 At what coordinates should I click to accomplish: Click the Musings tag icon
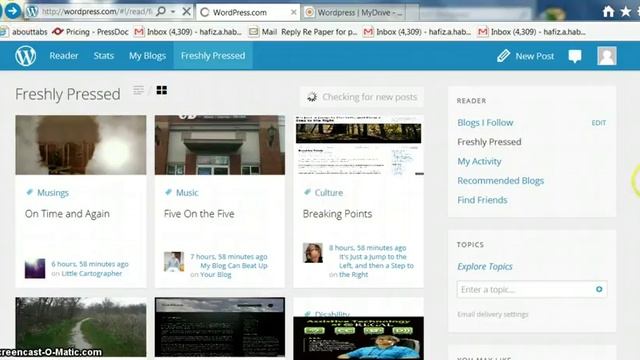(x=29, y=192)
